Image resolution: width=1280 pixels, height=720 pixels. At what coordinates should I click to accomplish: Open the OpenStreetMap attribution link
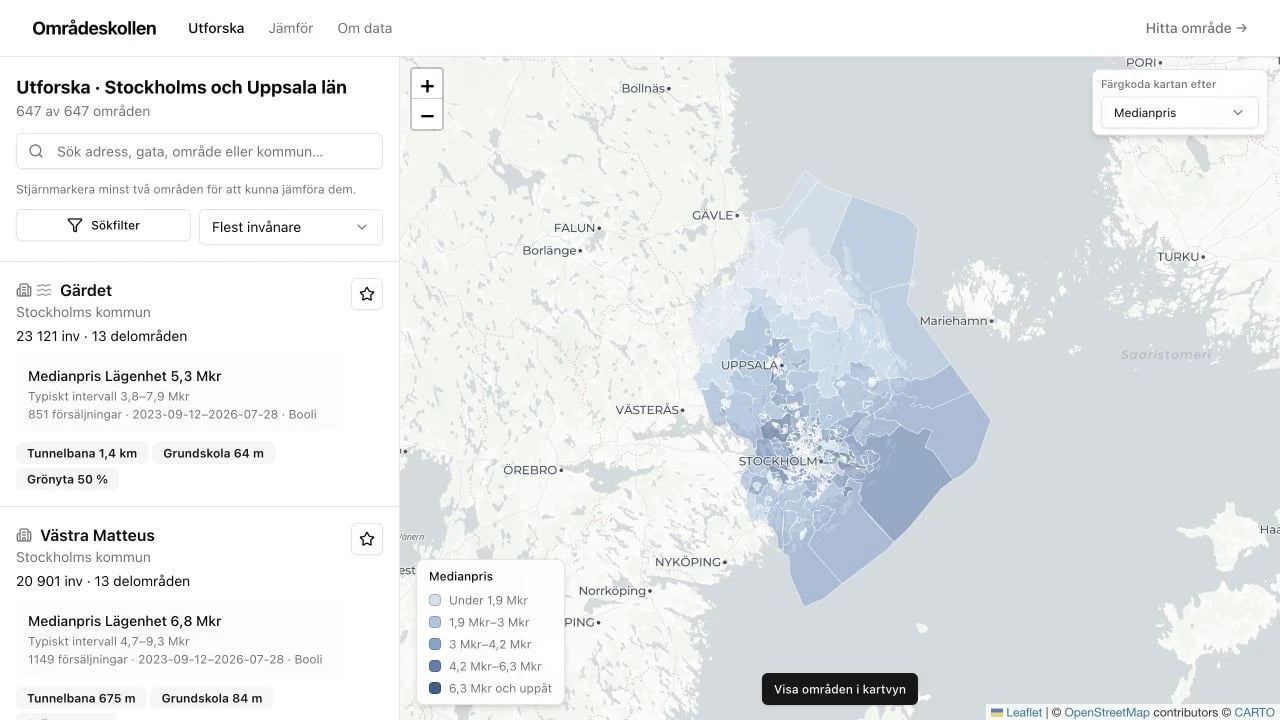pyautogui.click(x=1107, y=712)
